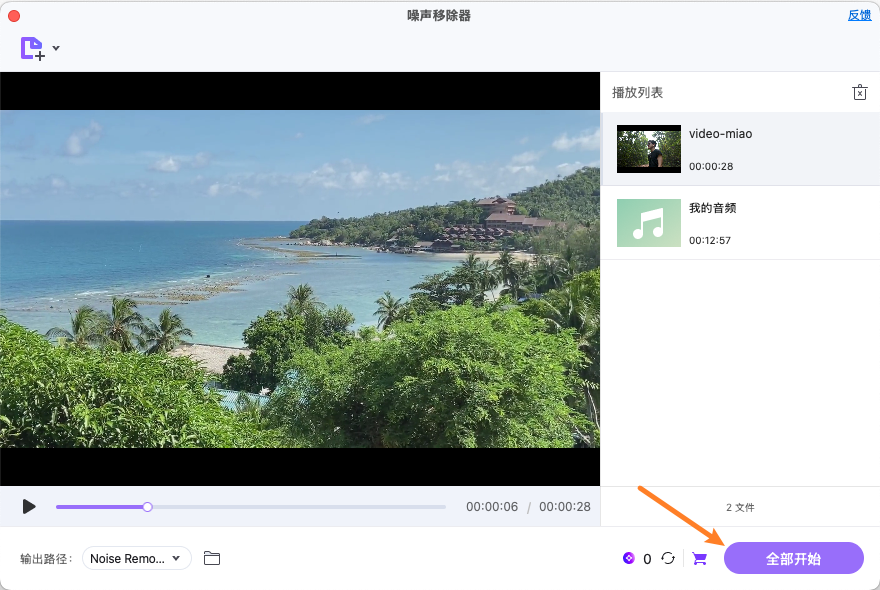Click the refresh points icon
The width and height of the screenshot is (880, 590).
coord(668,558)
